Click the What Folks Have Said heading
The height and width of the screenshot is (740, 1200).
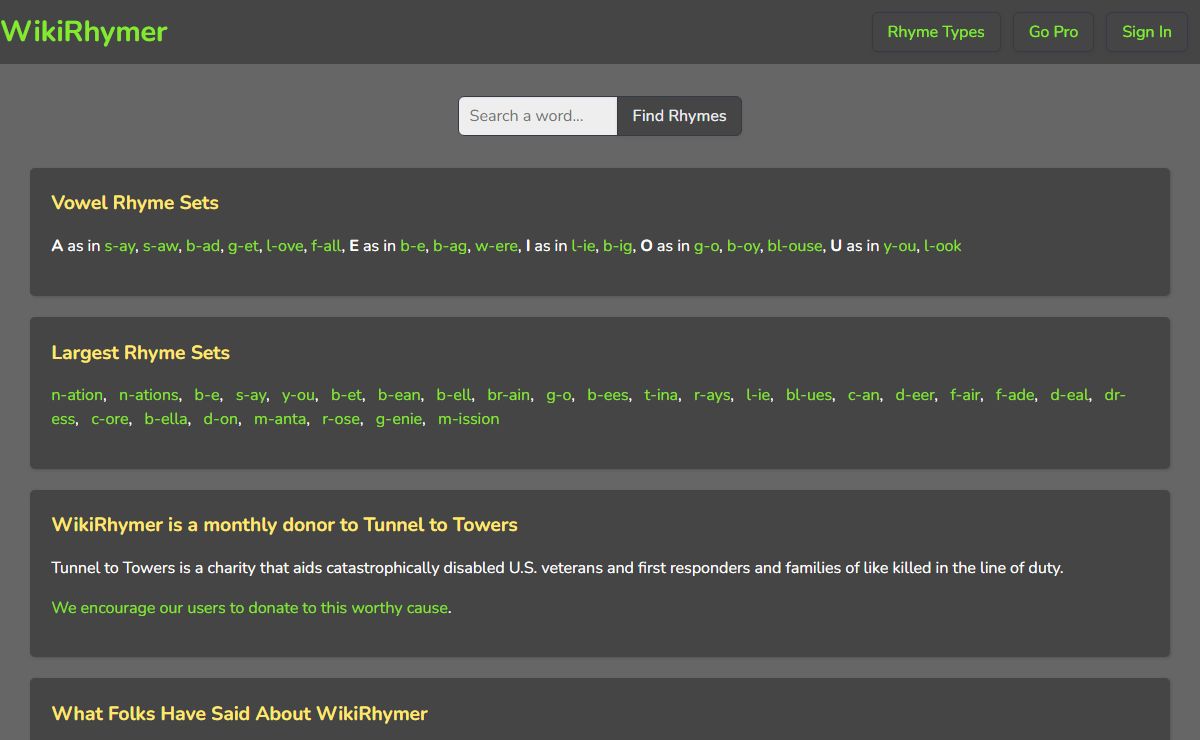point(240,714)
